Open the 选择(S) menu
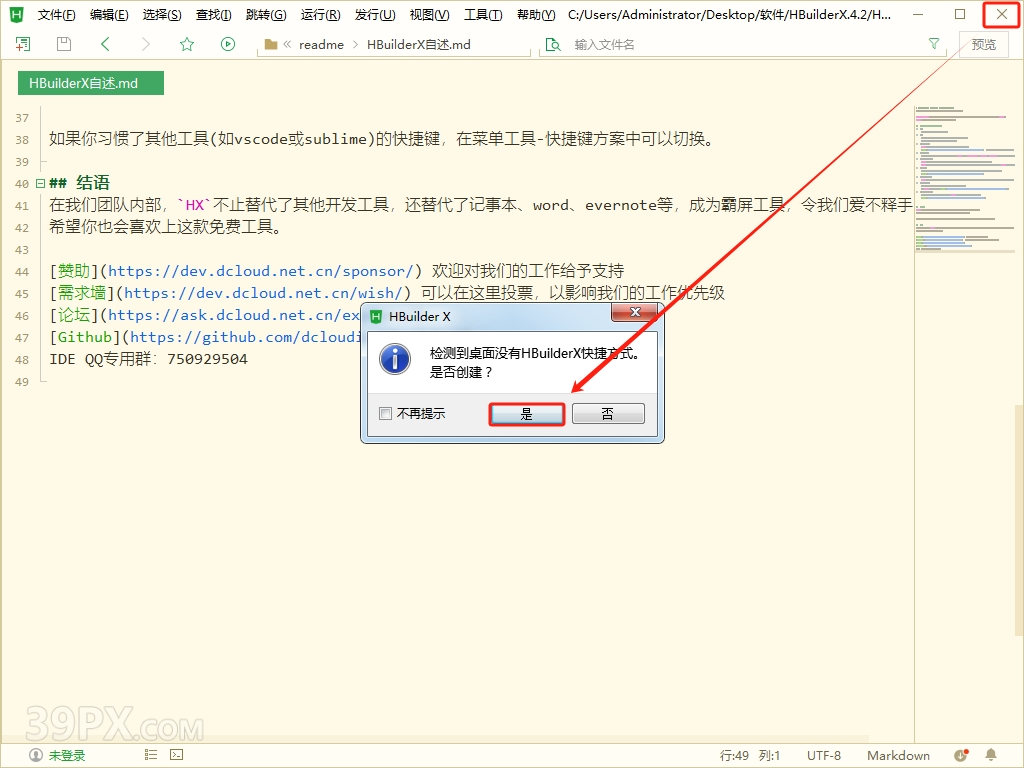1024x768 pixels. (x=162, y=14)
